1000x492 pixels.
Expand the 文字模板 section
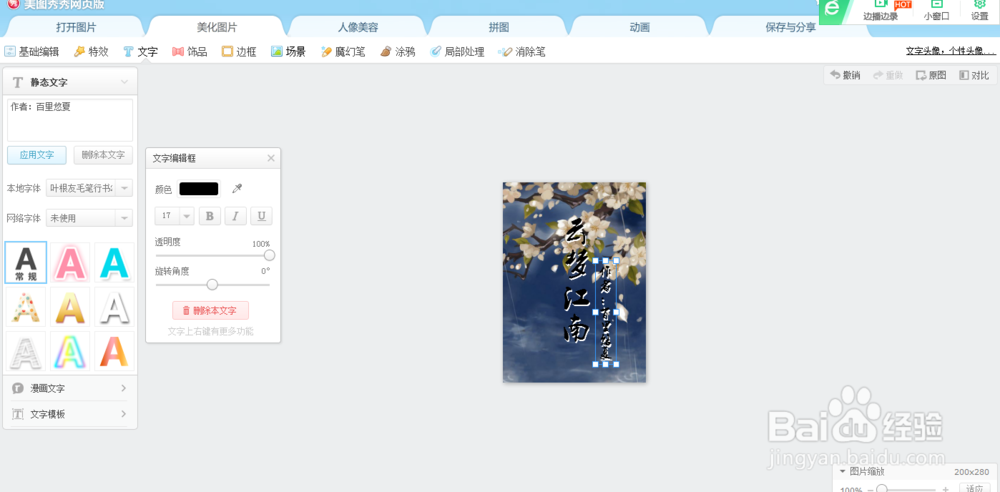[x=70, y=414]
